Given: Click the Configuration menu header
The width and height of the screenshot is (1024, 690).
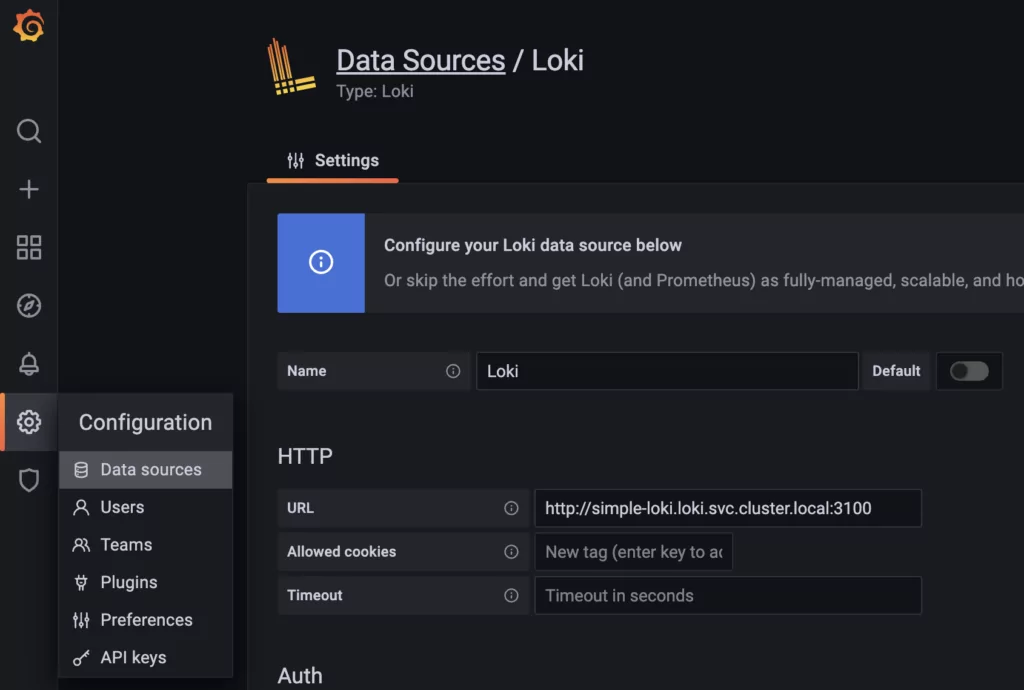Looking at the screenshot, I should (145, 422).
